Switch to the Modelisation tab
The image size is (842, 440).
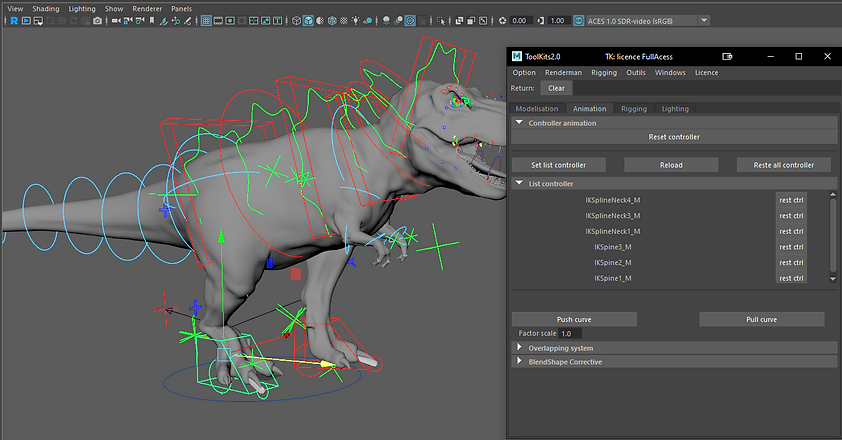[x=537, y=109]
